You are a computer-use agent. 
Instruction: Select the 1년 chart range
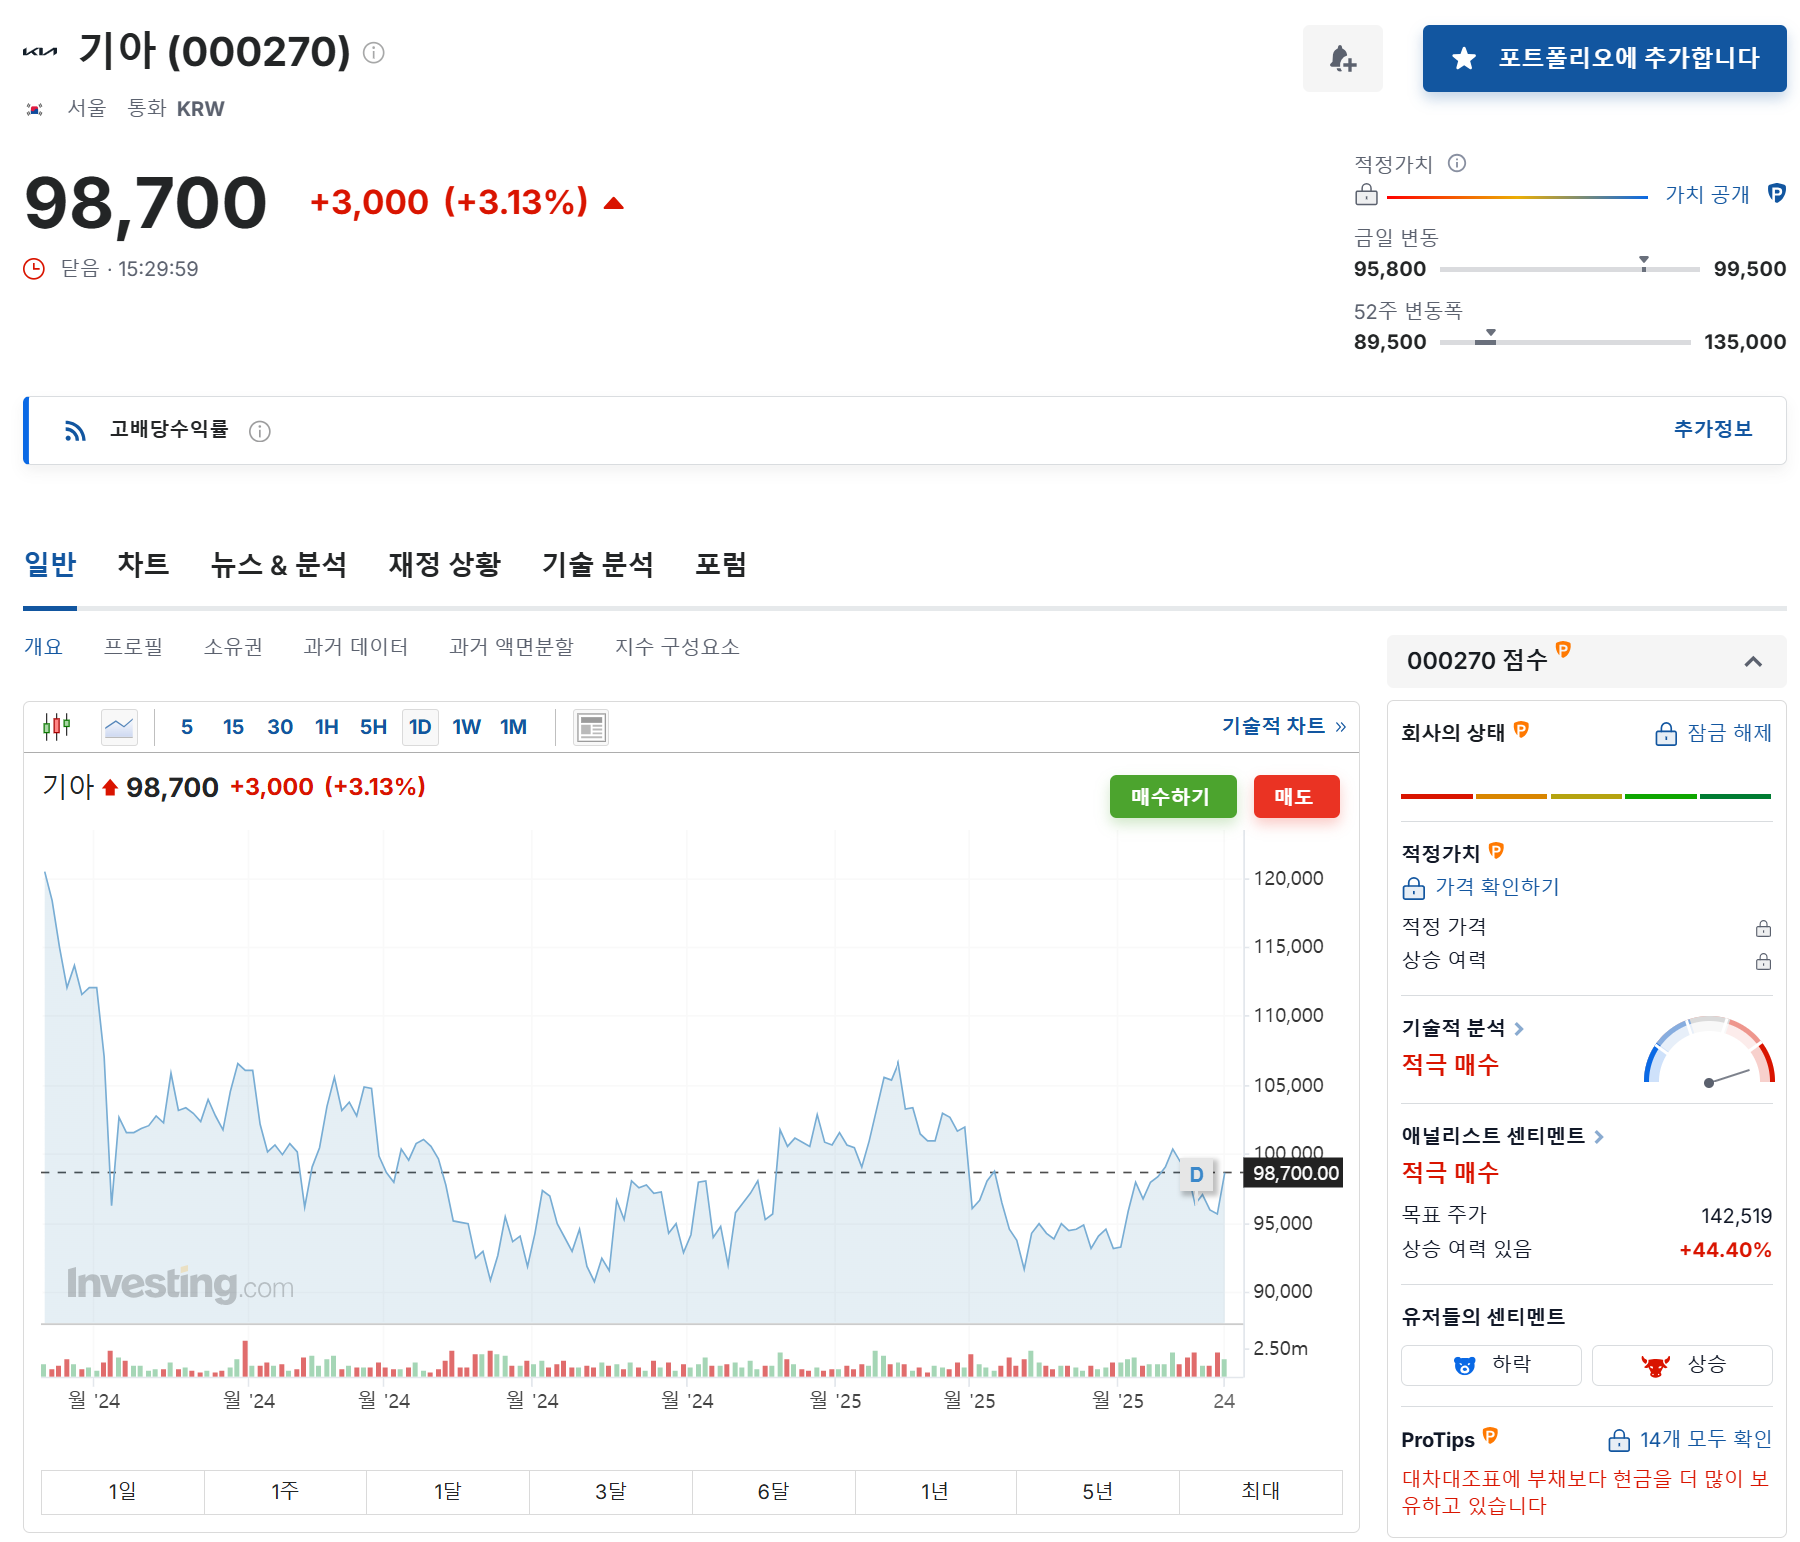(x=935, y=1492)
